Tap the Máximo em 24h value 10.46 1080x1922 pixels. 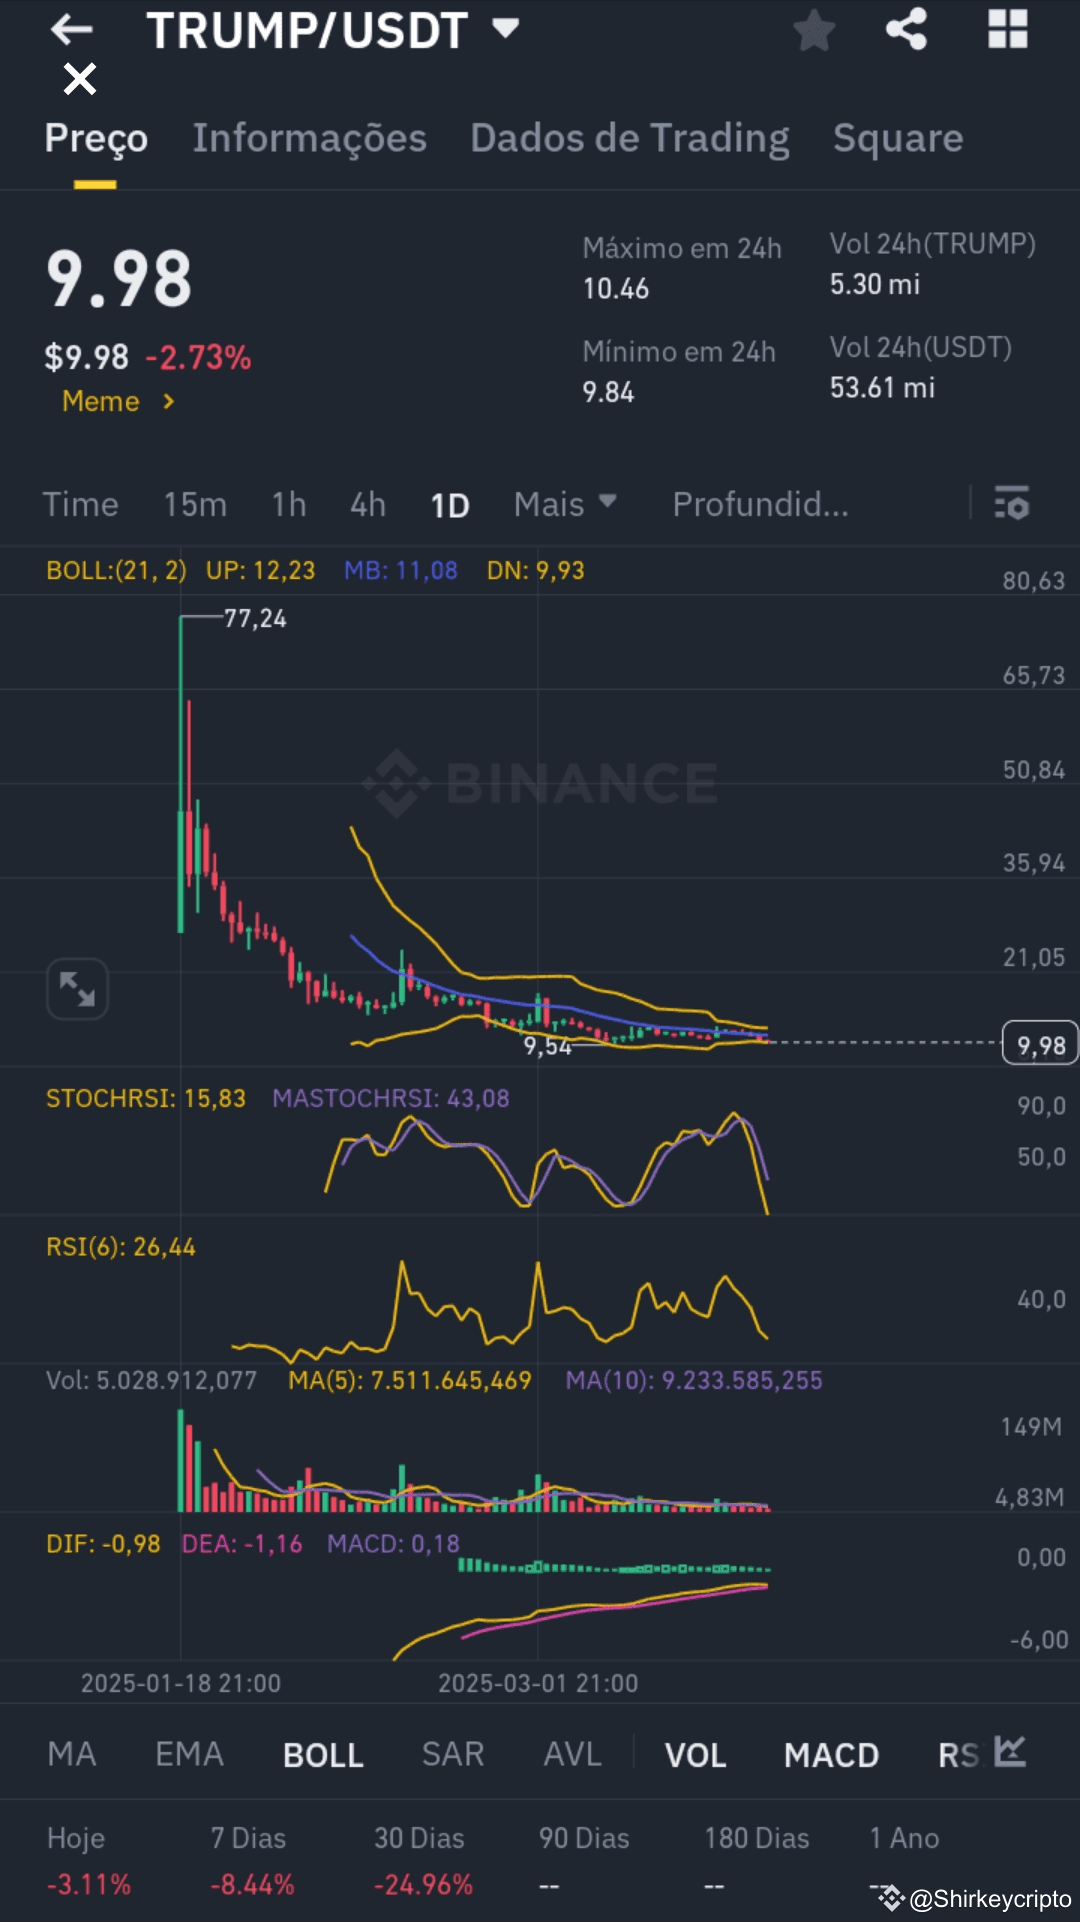click(x=616, y=289)
